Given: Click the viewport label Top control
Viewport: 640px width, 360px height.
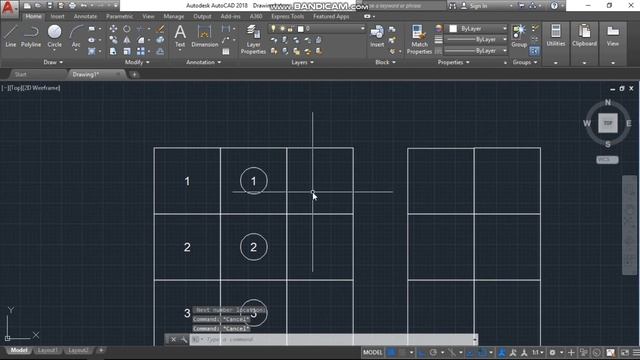Looking at the screenshot, I should tap(16, 88).
